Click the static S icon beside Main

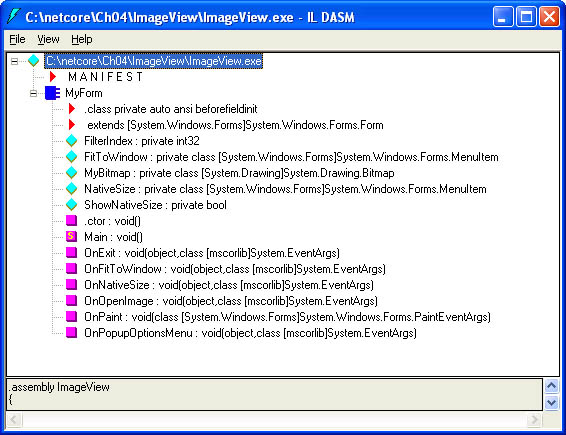point(71,236)
